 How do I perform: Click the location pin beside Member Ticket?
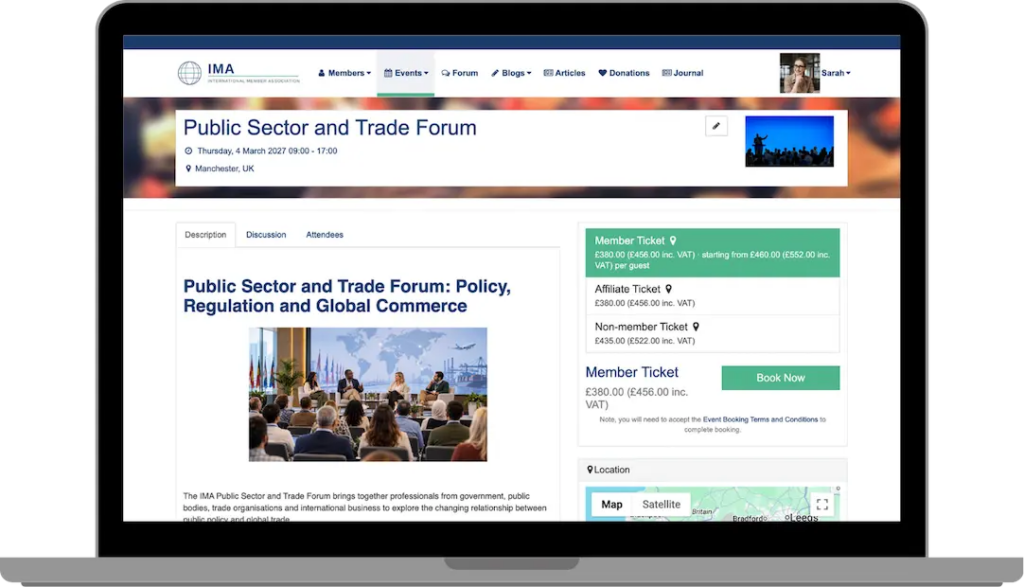[x=673, y=240]
